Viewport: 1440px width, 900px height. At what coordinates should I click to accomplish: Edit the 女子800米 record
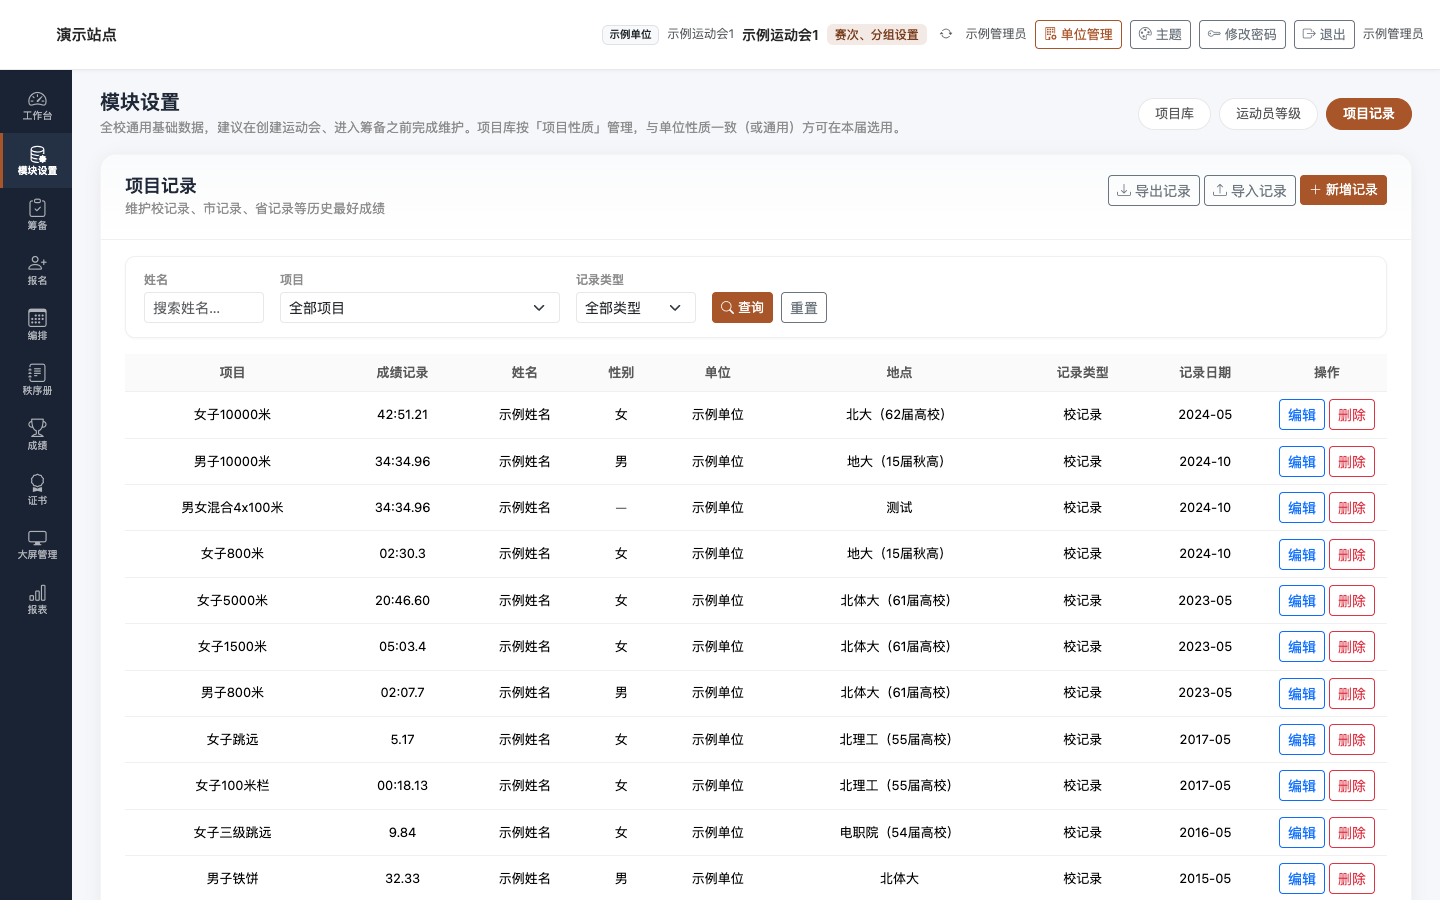tap(1302, 555)
